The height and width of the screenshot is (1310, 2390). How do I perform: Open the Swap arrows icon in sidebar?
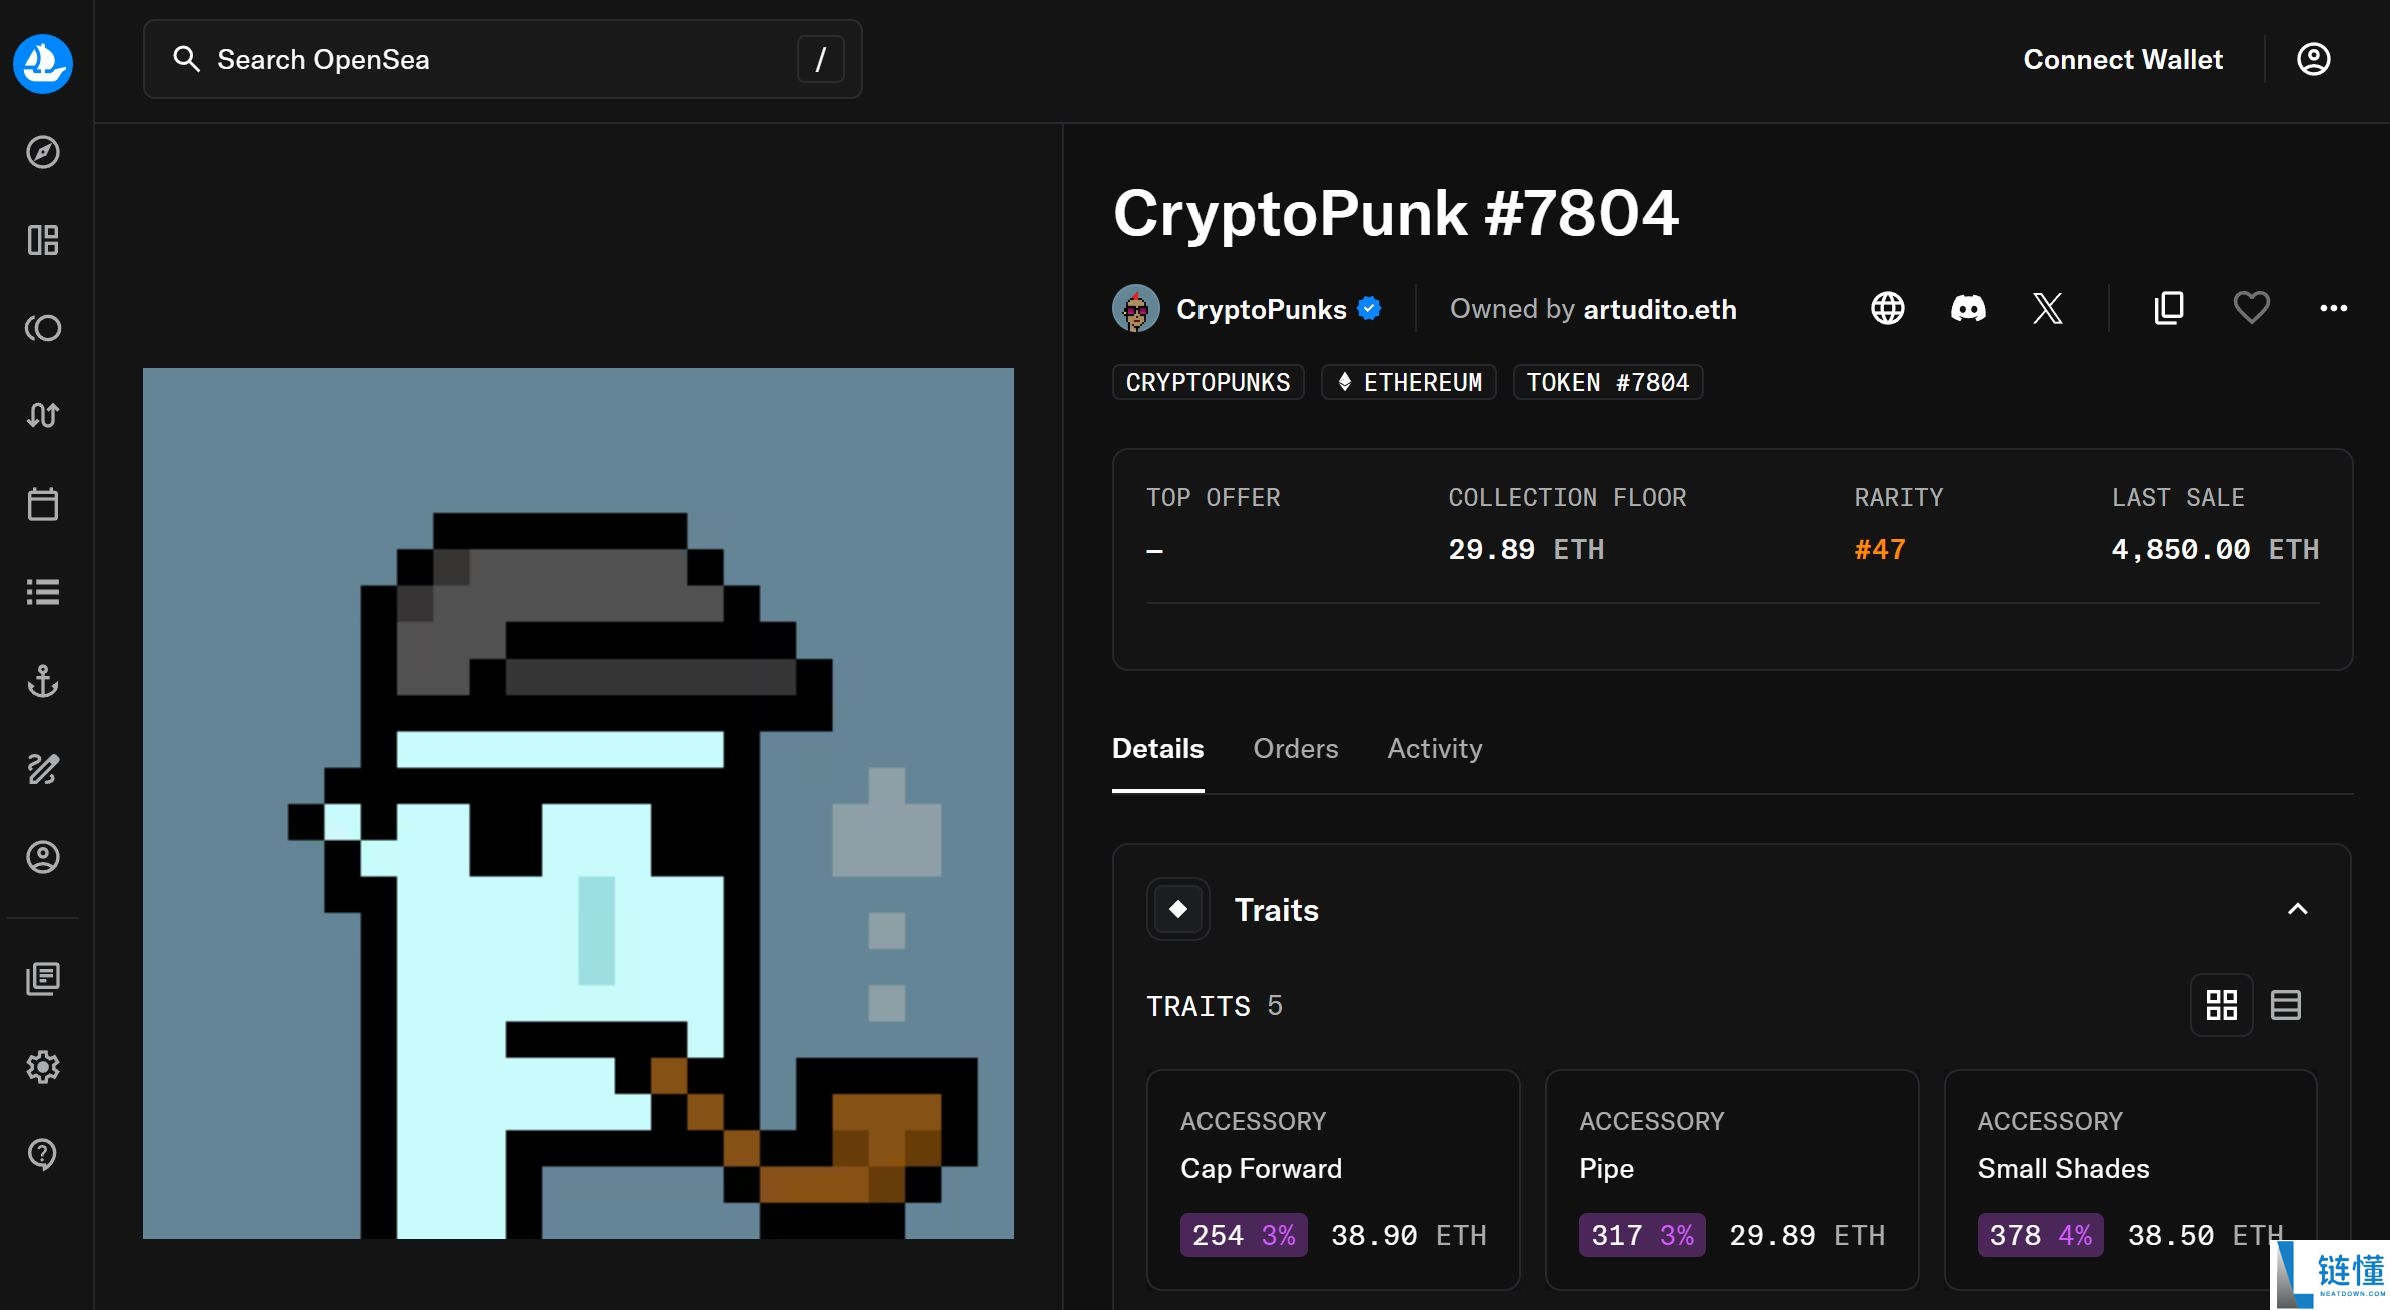[x=43, y=415]
